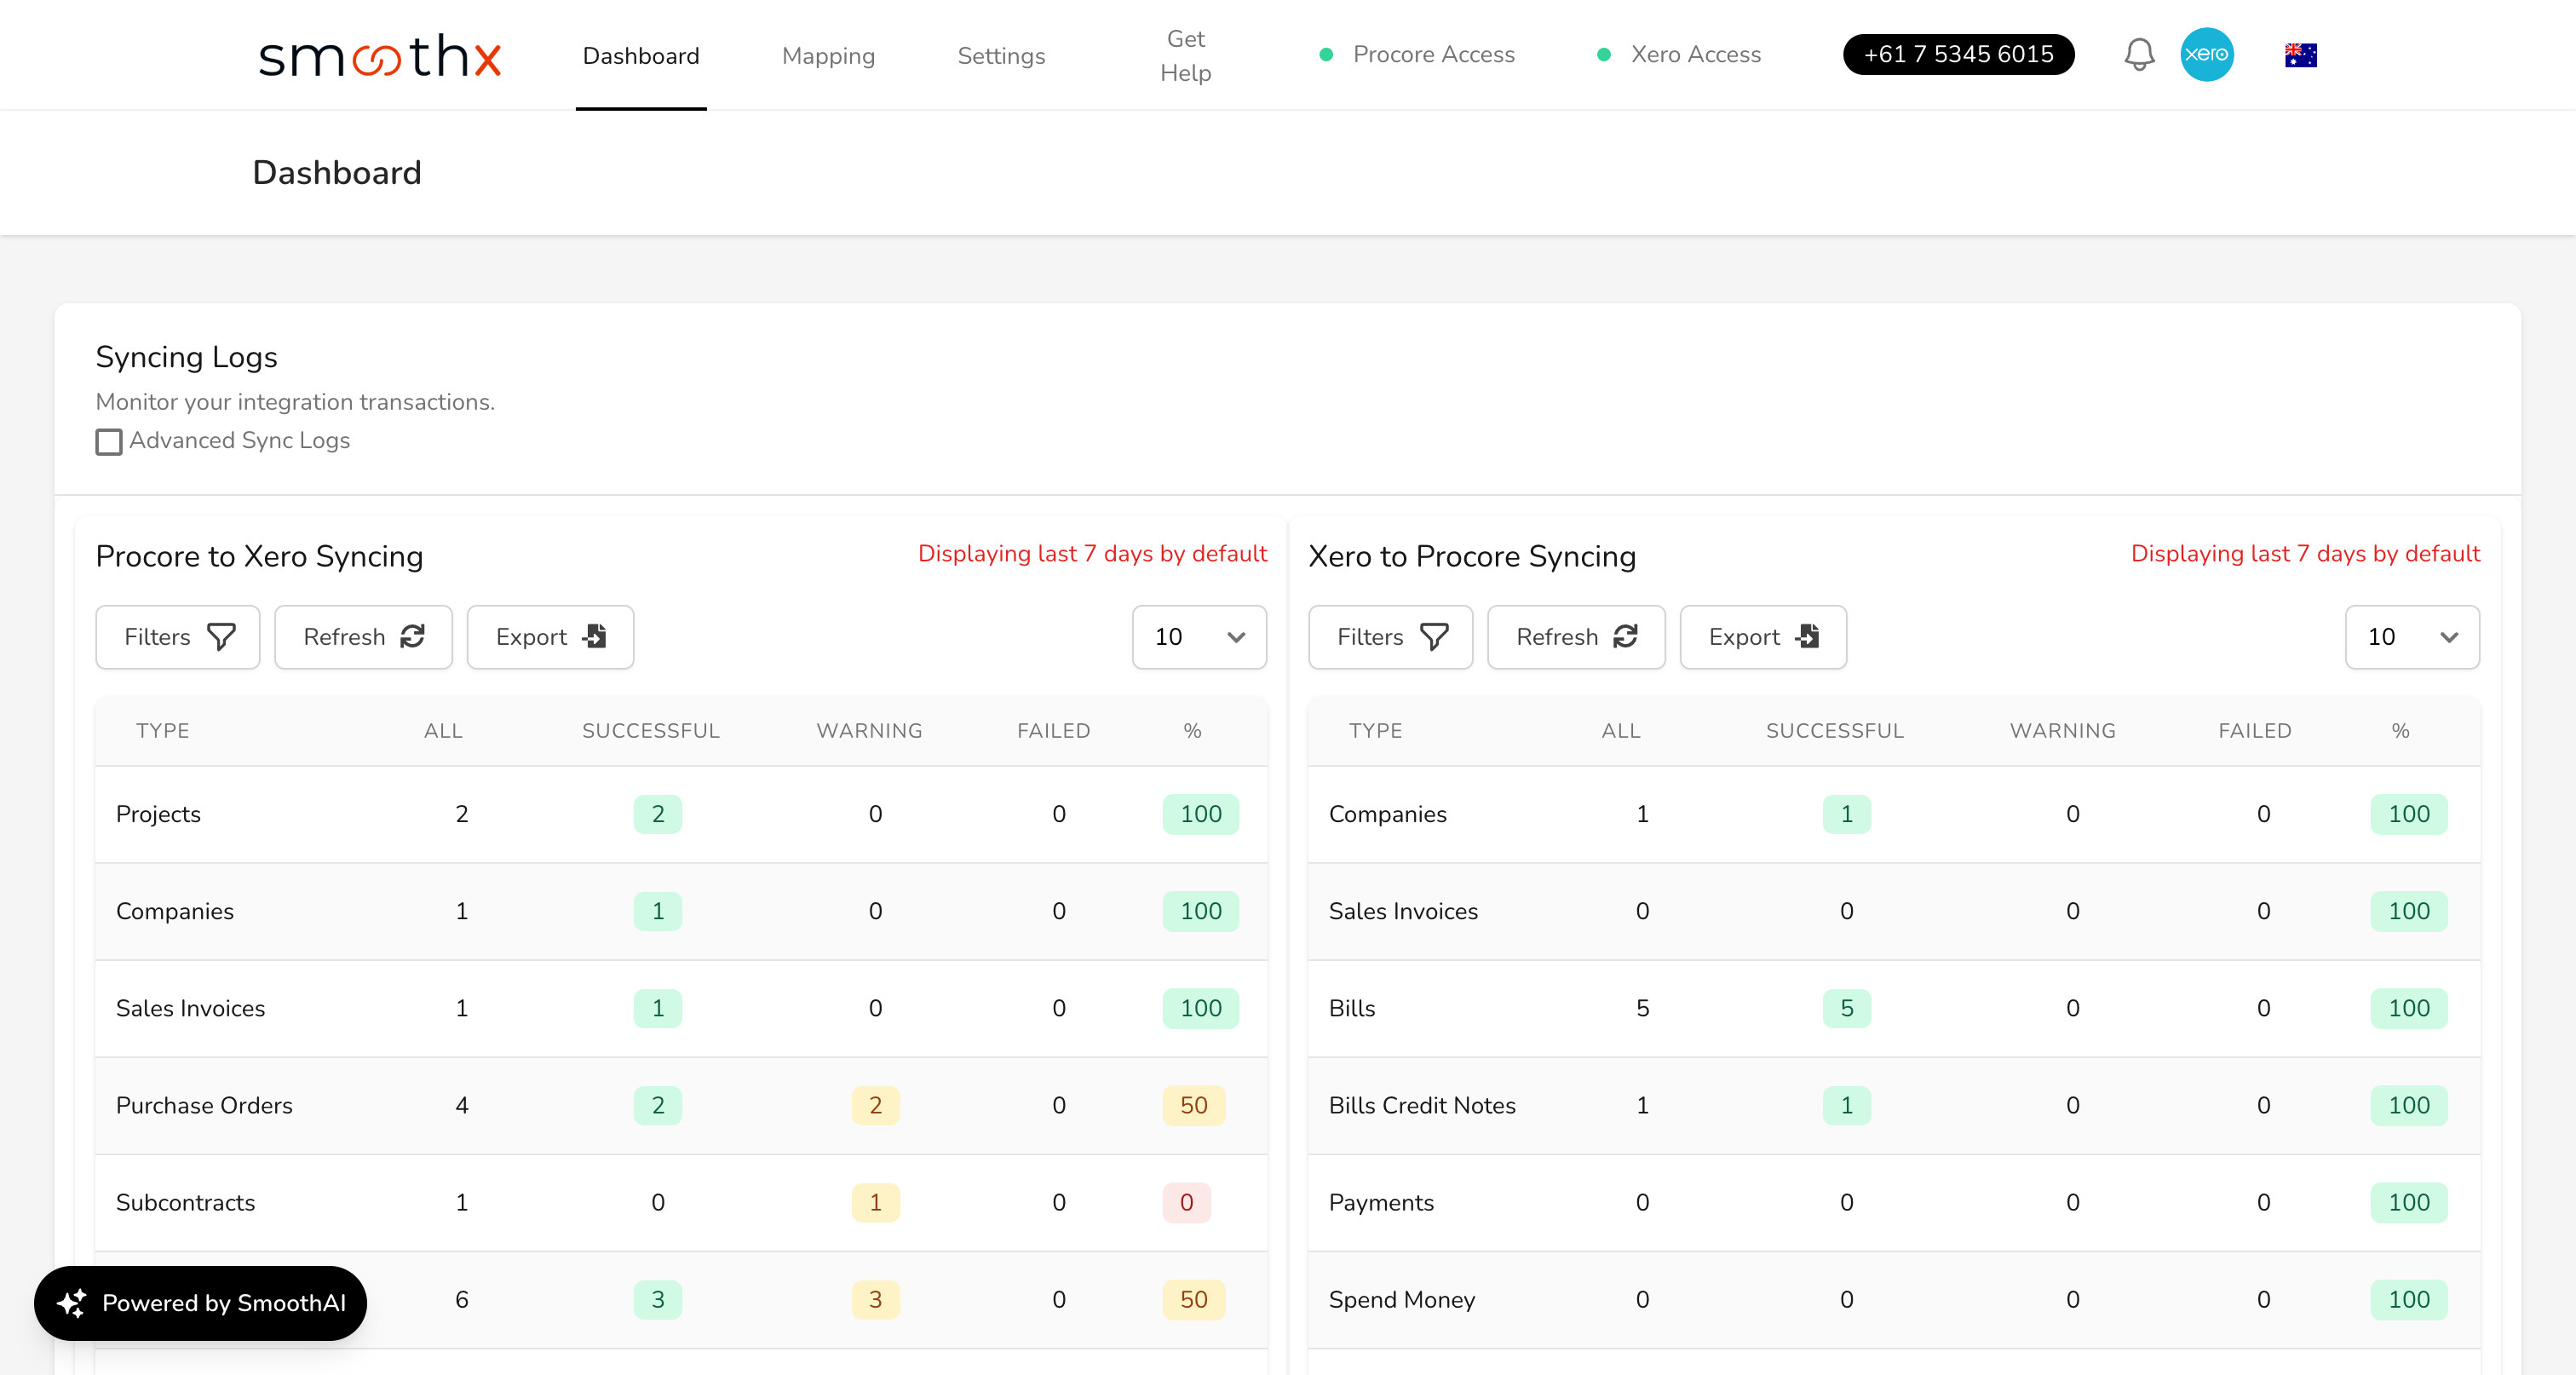Image resolution: width=2576 pixels, height=1375 pixels.
Task: Open the Settings tab
Action: [x=1000, y=56]
